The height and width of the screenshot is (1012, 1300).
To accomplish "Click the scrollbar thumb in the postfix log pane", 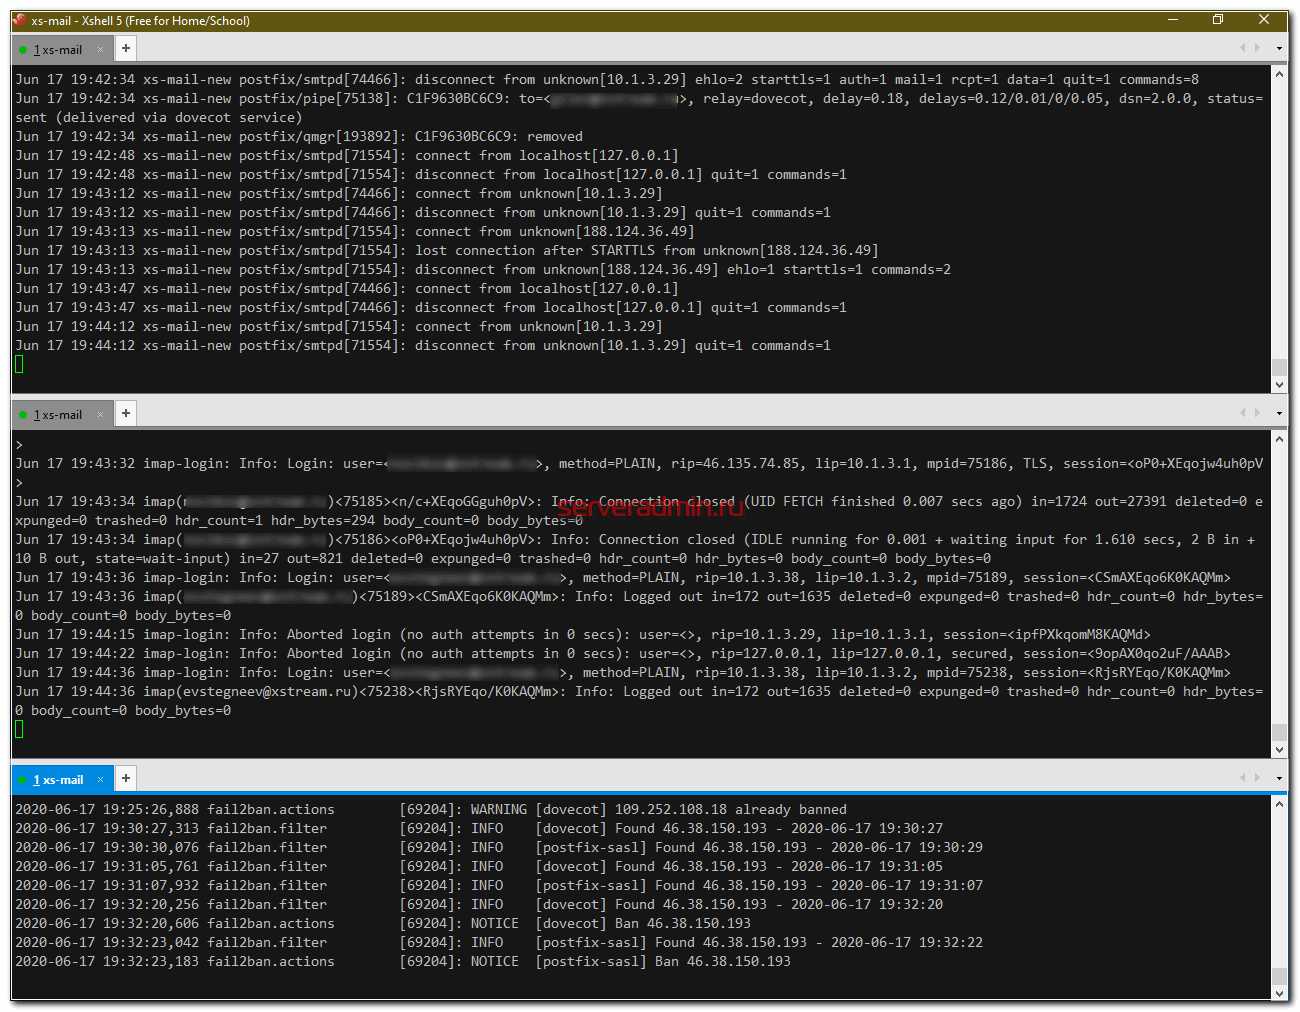I will pyautogui.click(x=1279, y=368).
